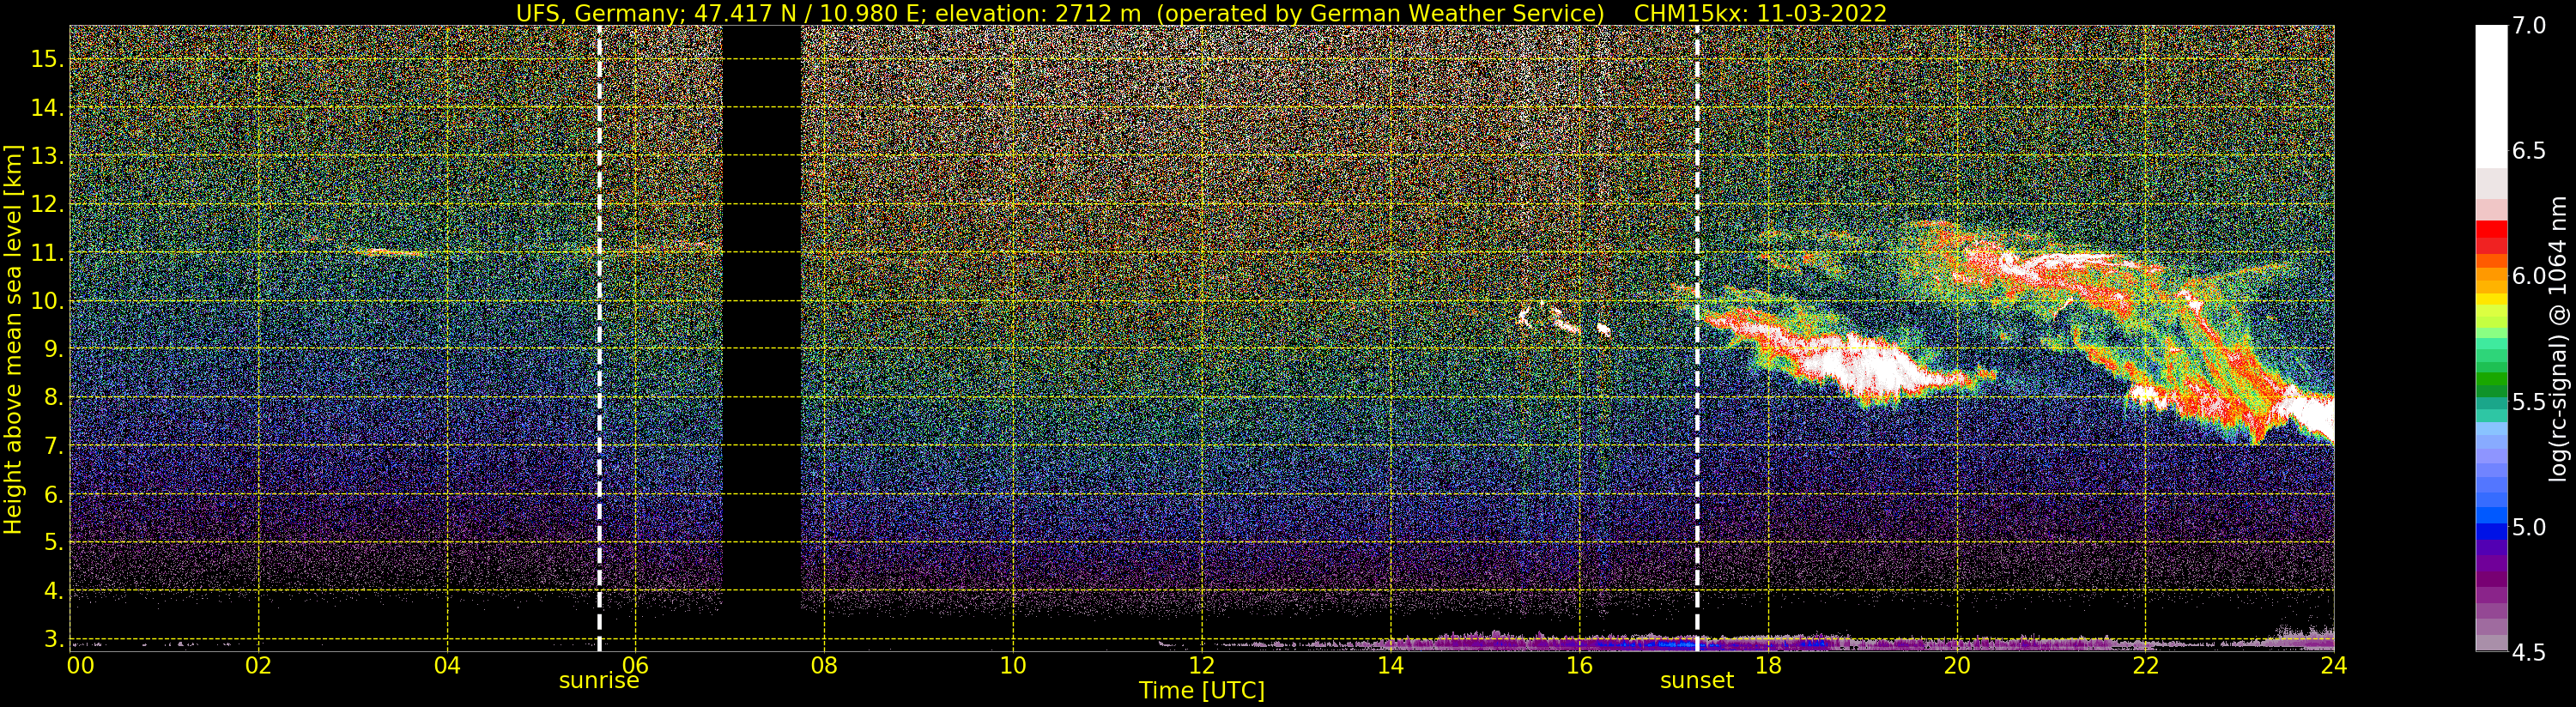Click the time axis tick '02'
Screen dimensions: 2576x707
259,666
